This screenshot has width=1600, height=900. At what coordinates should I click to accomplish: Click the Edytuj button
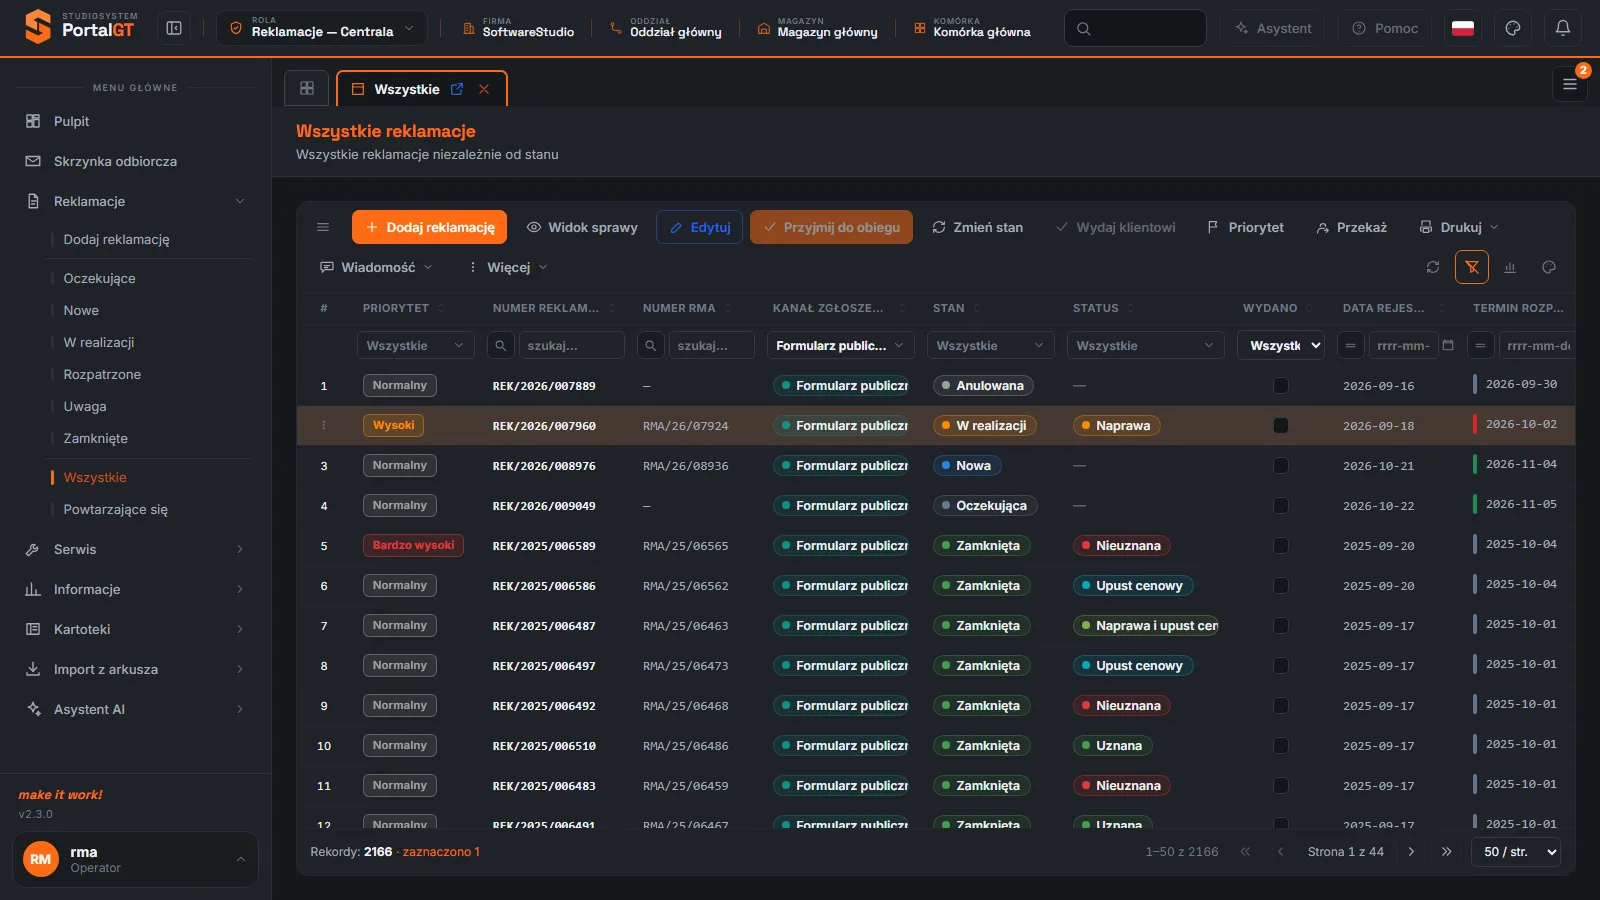[x=700, y=227]
